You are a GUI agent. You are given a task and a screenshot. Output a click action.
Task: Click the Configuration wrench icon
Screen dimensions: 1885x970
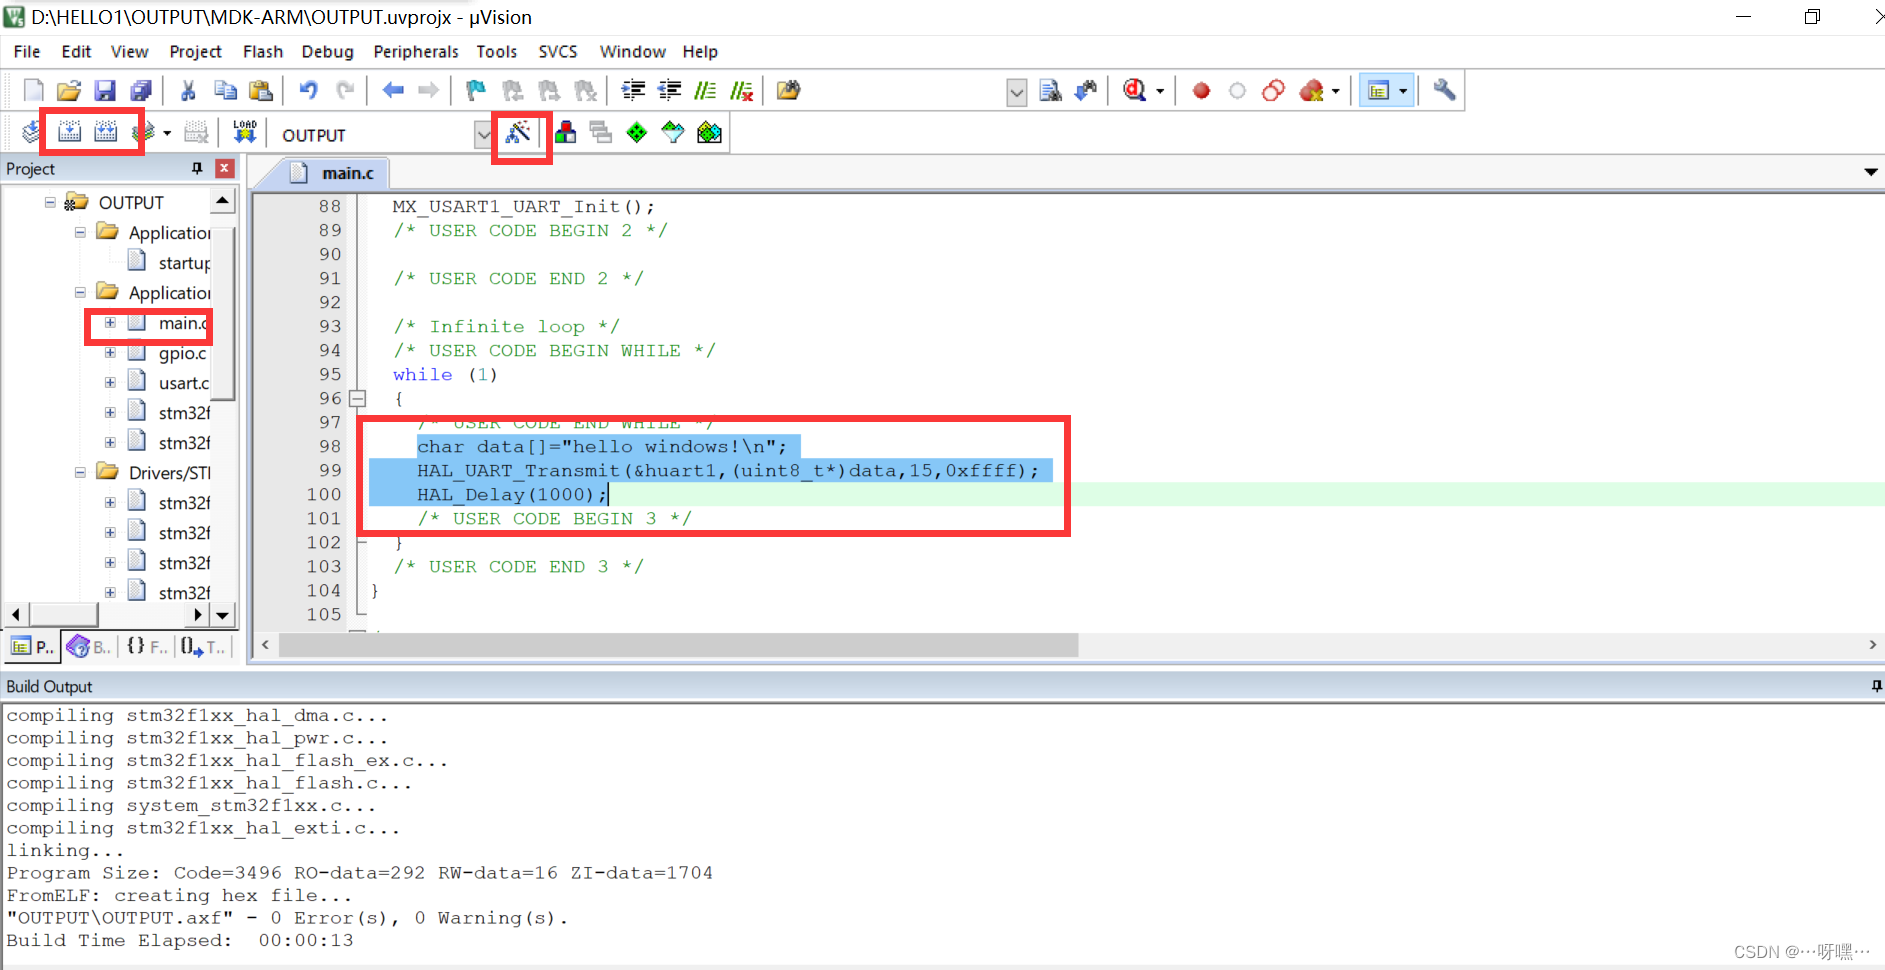point(1444,91)
